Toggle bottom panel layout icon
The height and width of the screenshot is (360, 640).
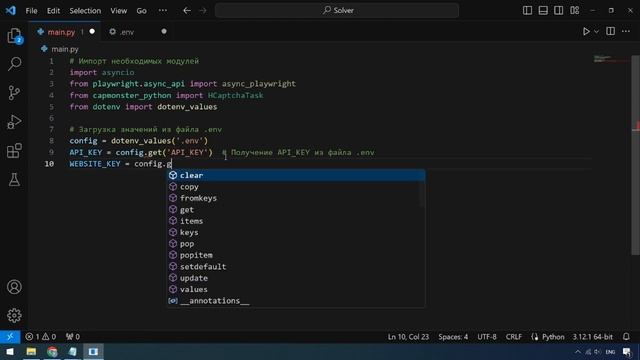pos(543,10)
